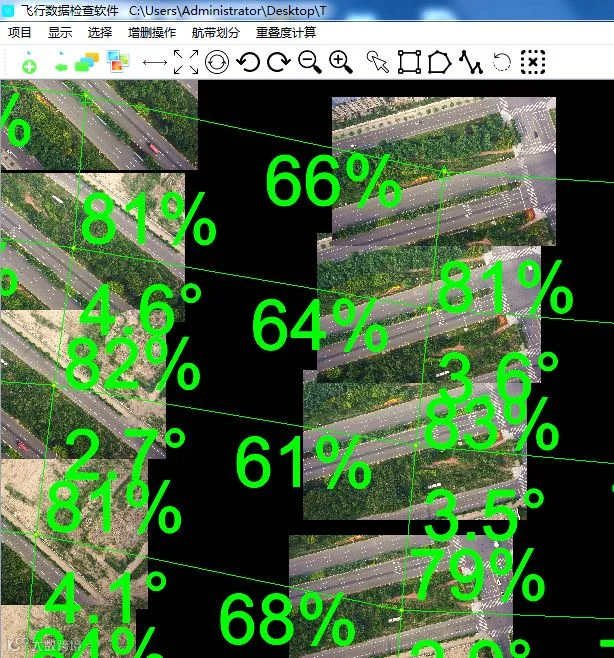Open the 选择 menu
614x658 pixels.
click(x=100, y=32)
